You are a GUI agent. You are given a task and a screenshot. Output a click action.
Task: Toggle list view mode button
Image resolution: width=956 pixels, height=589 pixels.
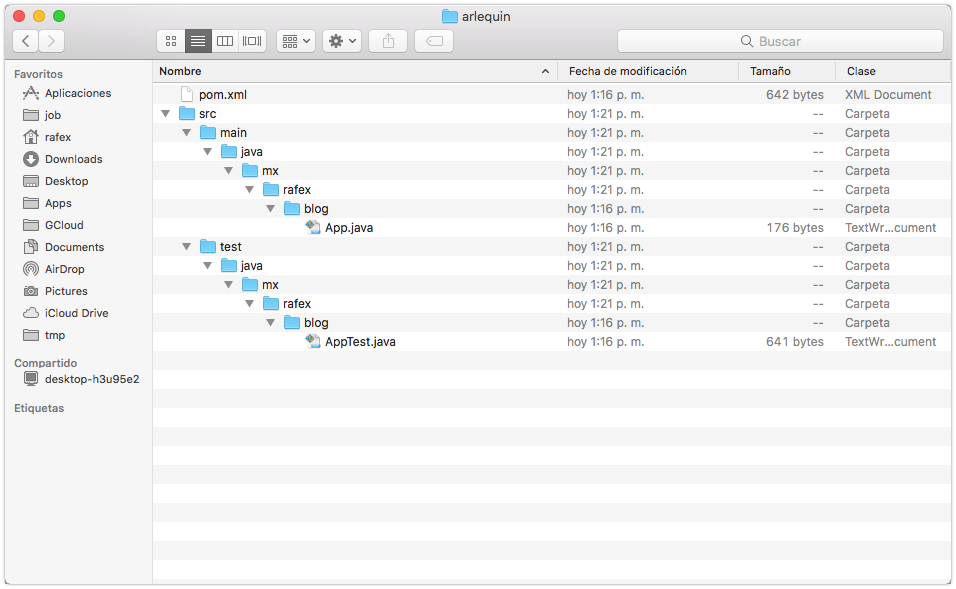[198, 41]
